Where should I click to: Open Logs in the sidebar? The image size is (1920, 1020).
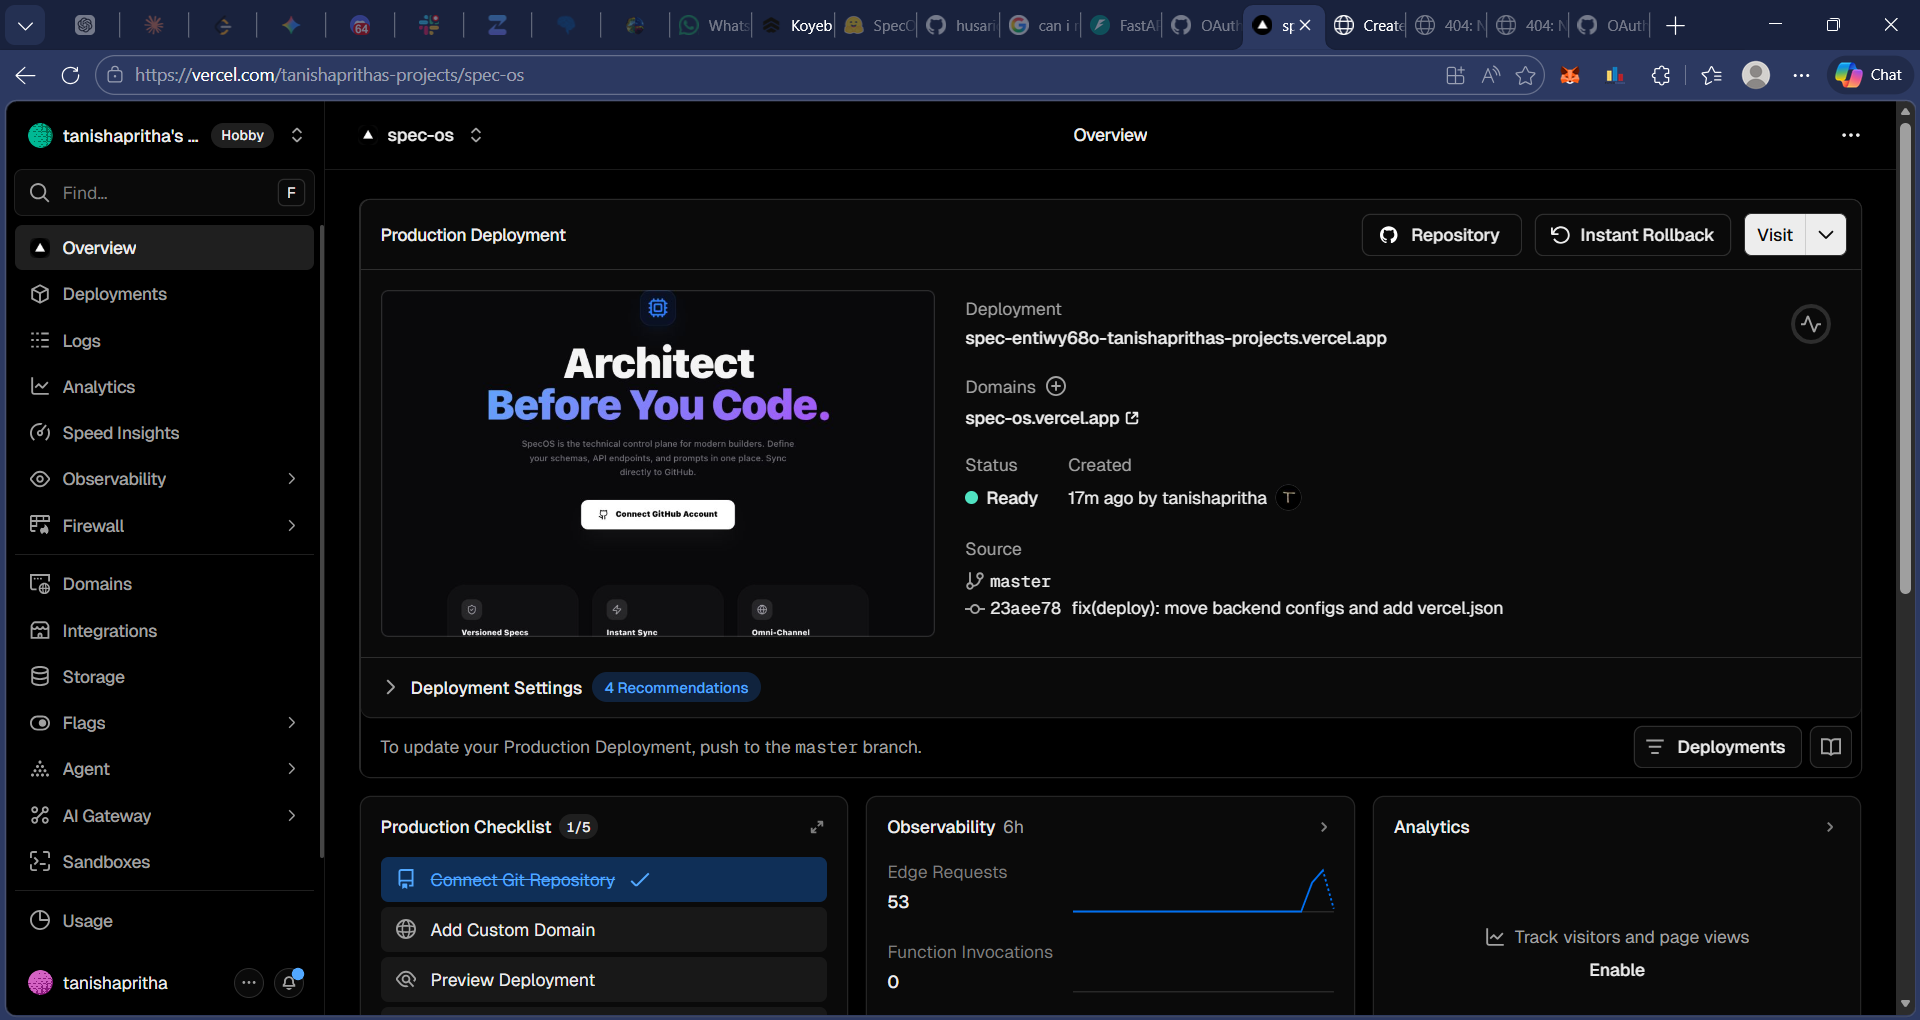pos(164,340)
